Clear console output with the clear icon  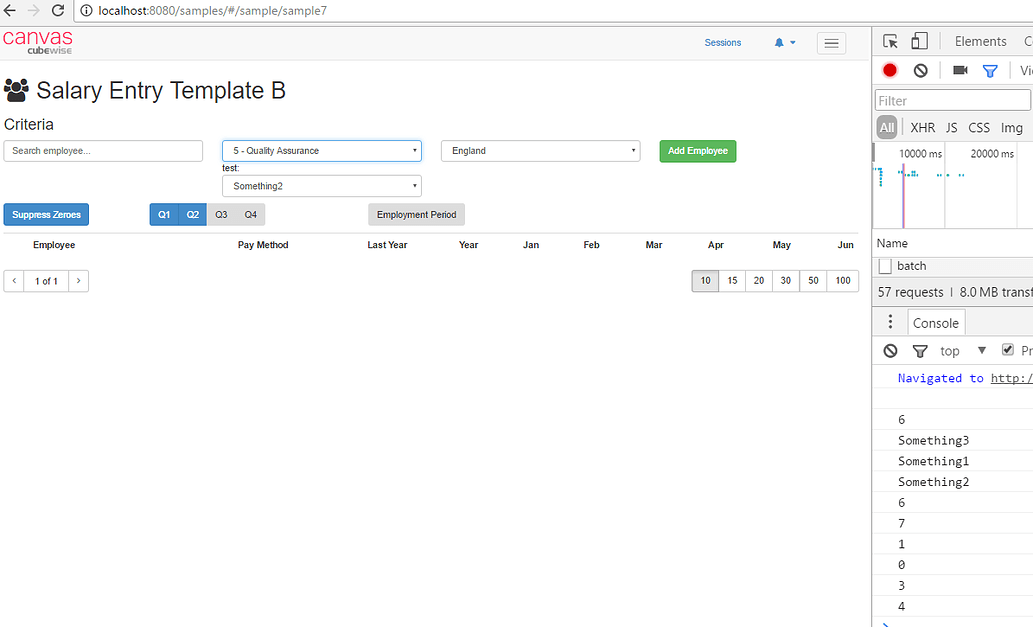pyautogui.click(x=890, y=350)
